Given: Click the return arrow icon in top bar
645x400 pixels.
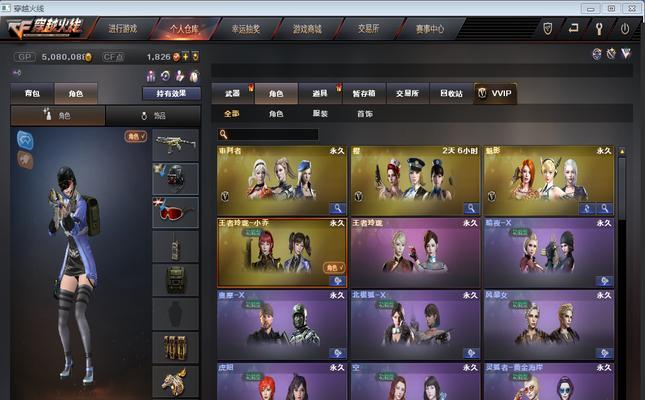Looking at the screenshot, I should pos(573,28).
